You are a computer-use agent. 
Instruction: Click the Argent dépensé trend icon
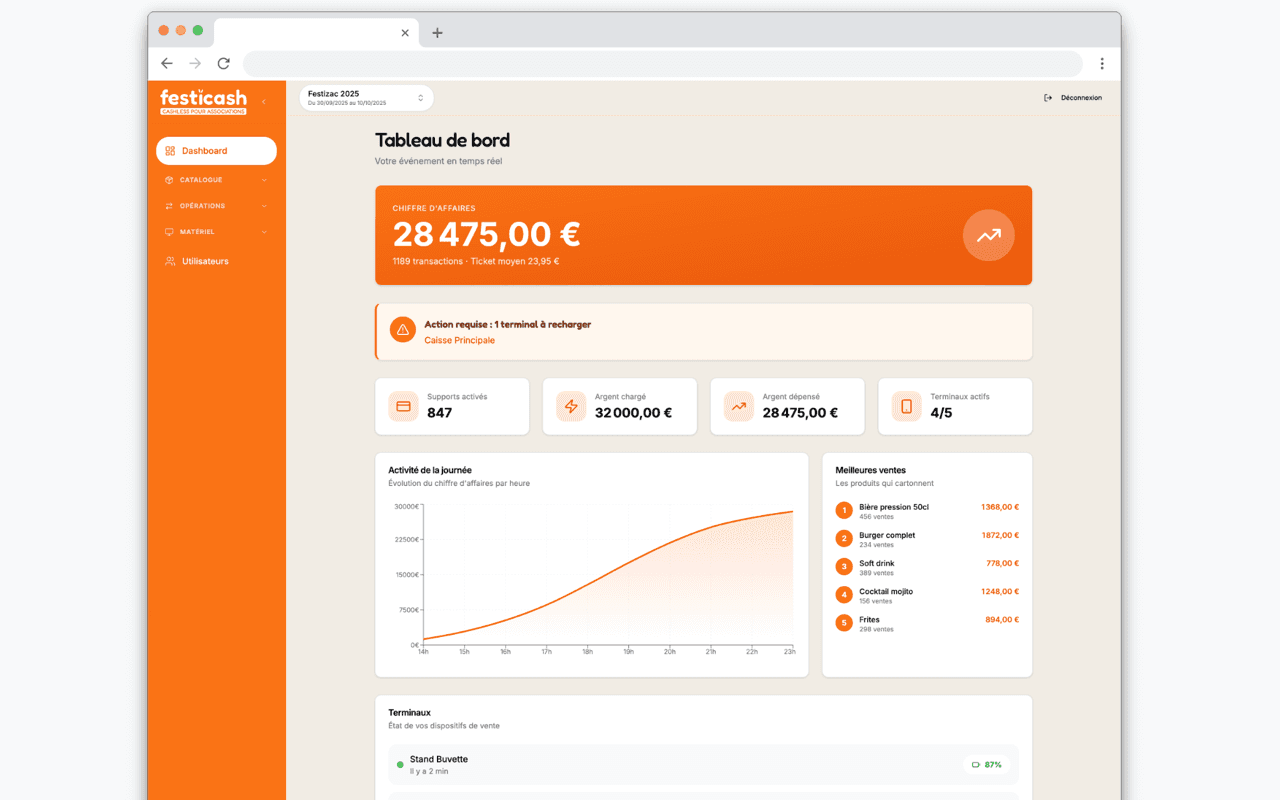pyautogui.click(x=739, y=406)
